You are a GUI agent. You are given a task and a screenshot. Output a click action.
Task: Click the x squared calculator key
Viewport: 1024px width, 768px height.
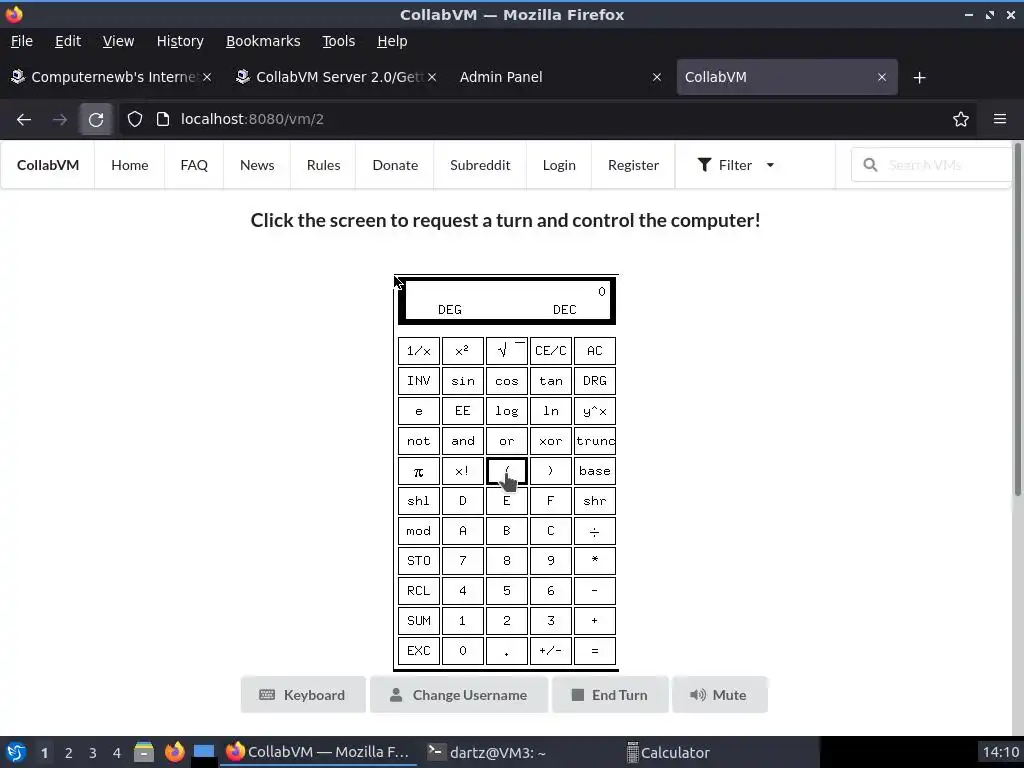point(462,351)
